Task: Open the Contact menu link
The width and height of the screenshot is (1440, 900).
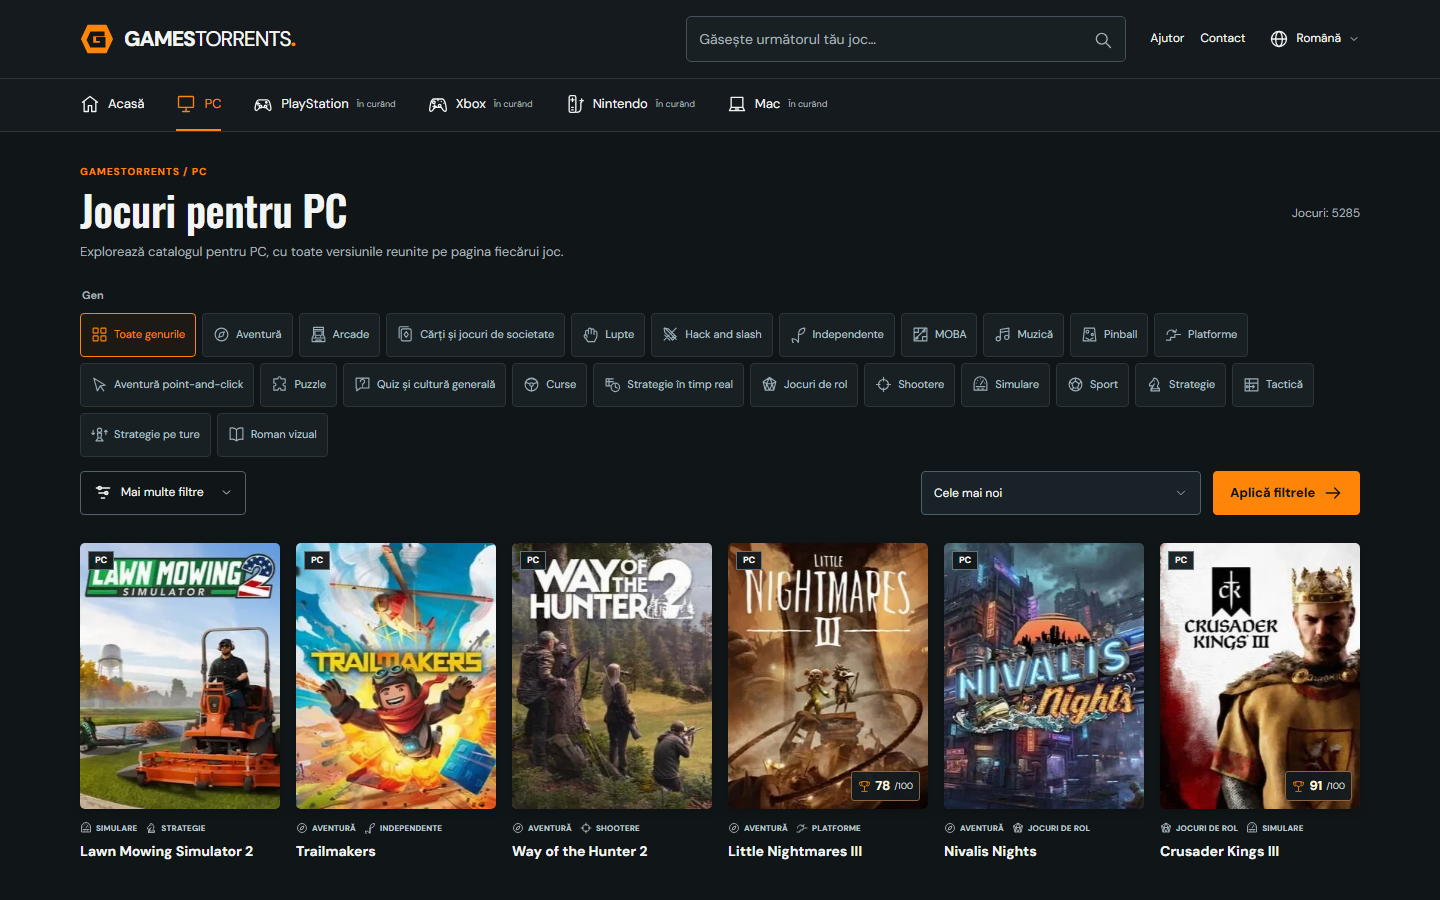Action: coord(1223,38)
